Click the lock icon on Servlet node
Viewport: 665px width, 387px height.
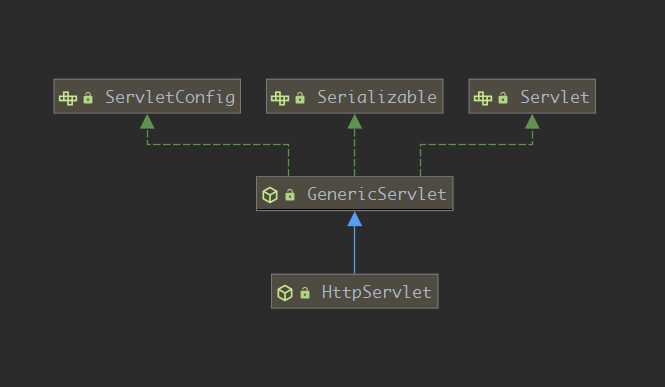tap(503, 98)
